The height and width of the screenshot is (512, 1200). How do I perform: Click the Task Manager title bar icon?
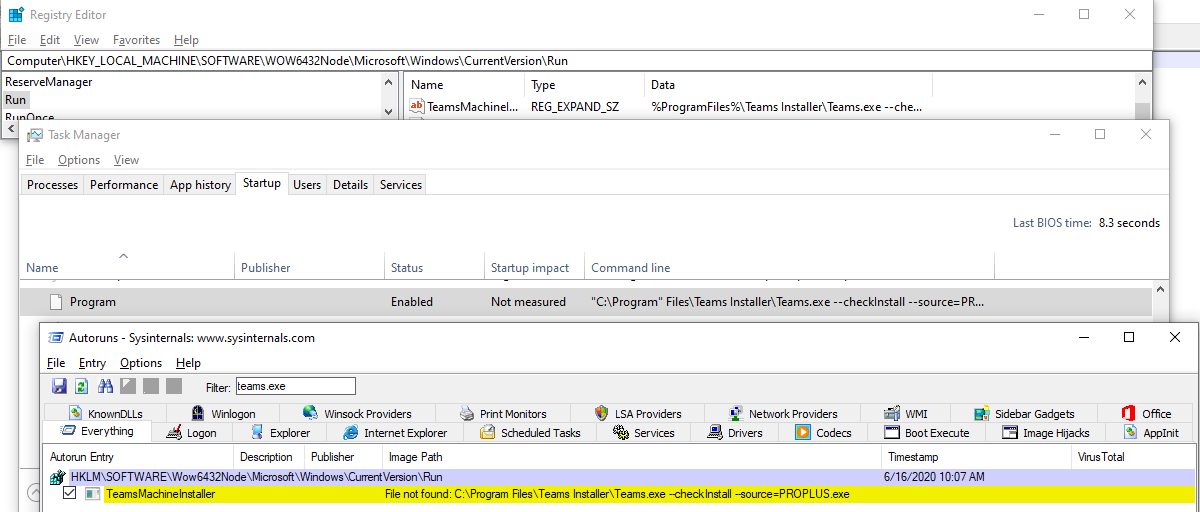click(x=35, y=135)
